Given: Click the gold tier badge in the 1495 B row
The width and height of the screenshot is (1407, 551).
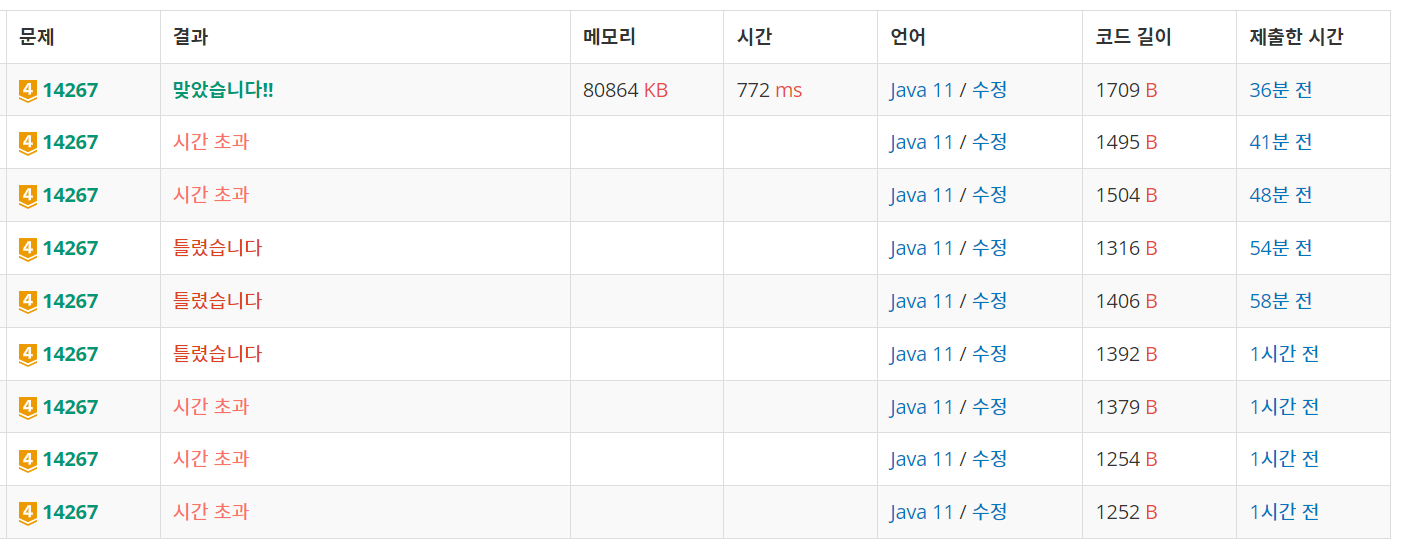Looking at the screenshot, I should (x=28, y=143).
